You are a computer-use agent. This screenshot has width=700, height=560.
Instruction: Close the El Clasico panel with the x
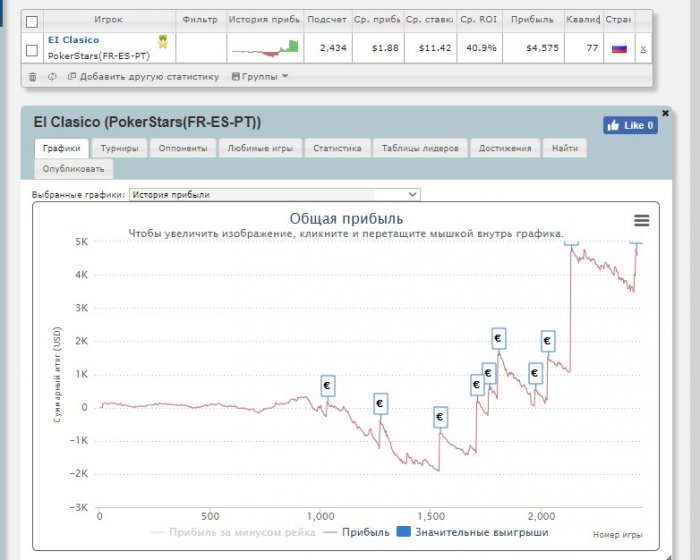665,113
